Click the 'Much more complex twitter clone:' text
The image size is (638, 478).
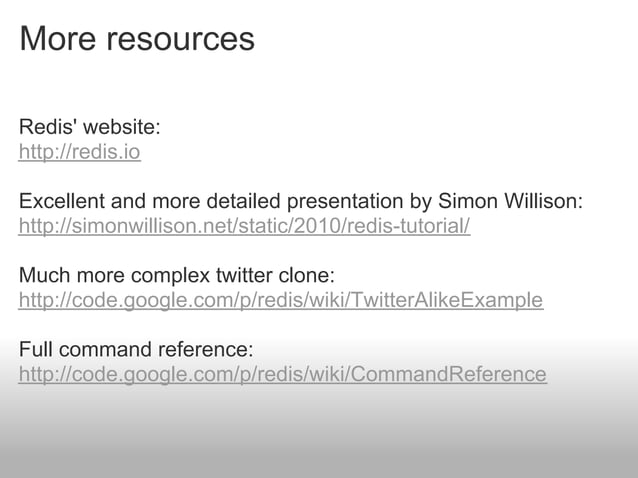tap(176, 275)
